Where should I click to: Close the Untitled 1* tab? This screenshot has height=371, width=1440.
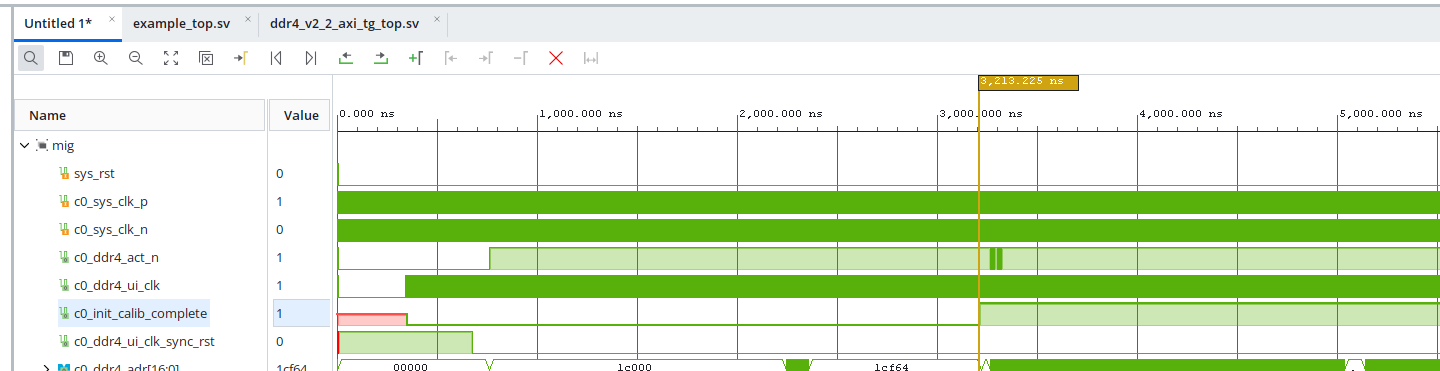point(111,19)
